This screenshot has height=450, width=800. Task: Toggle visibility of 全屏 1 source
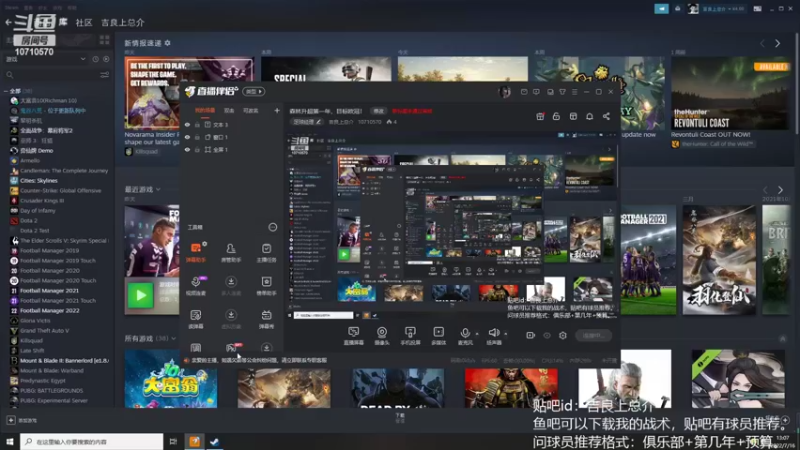point(187,149)
